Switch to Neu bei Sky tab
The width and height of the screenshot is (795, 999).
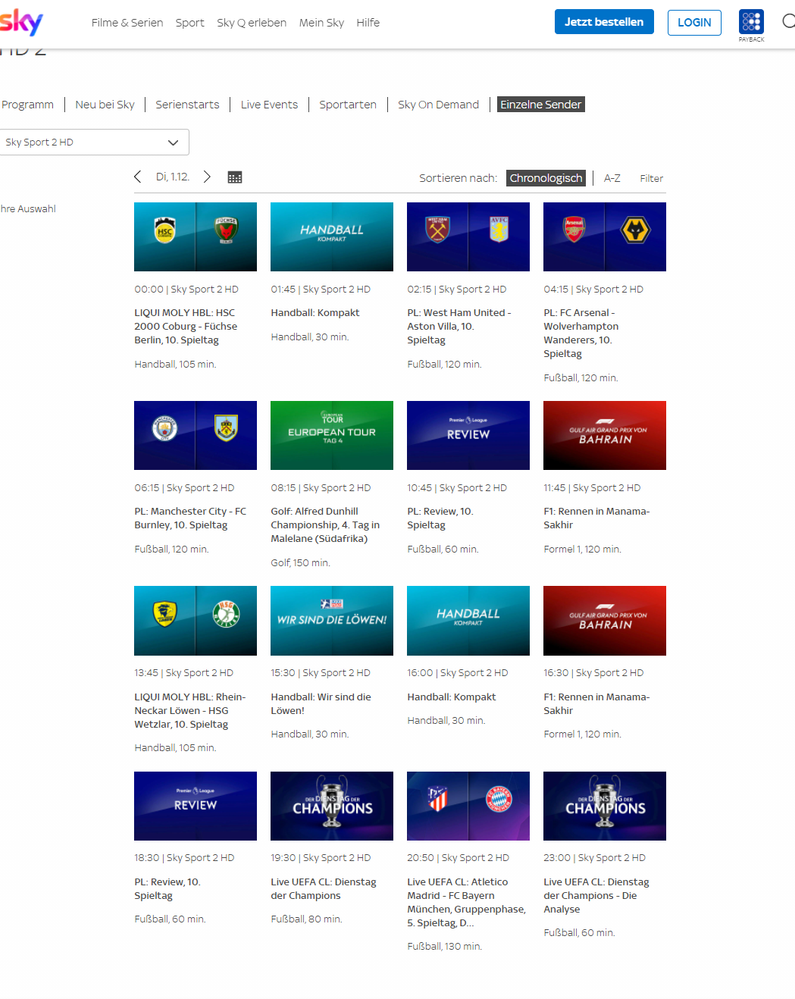pos(104,104)
